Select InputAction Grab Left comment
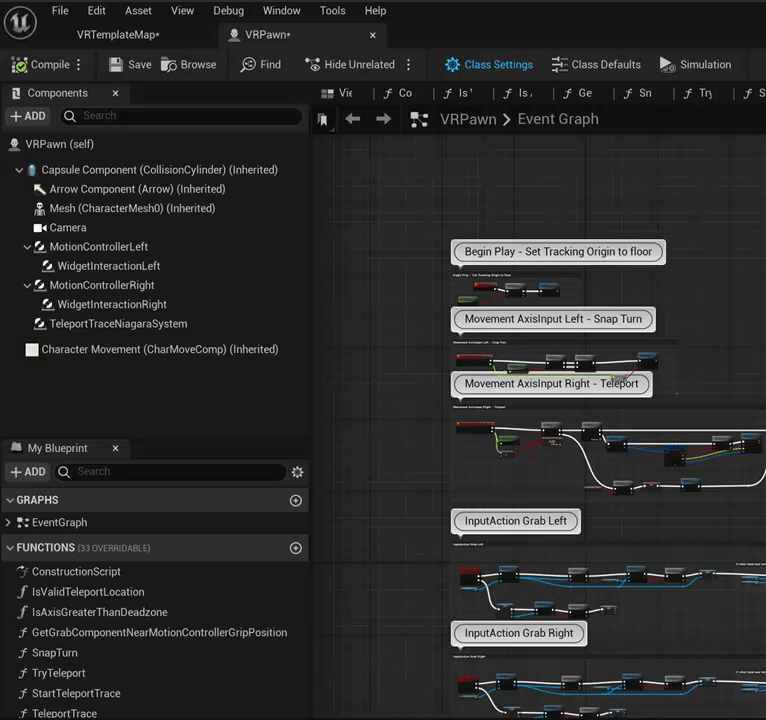 515,521
